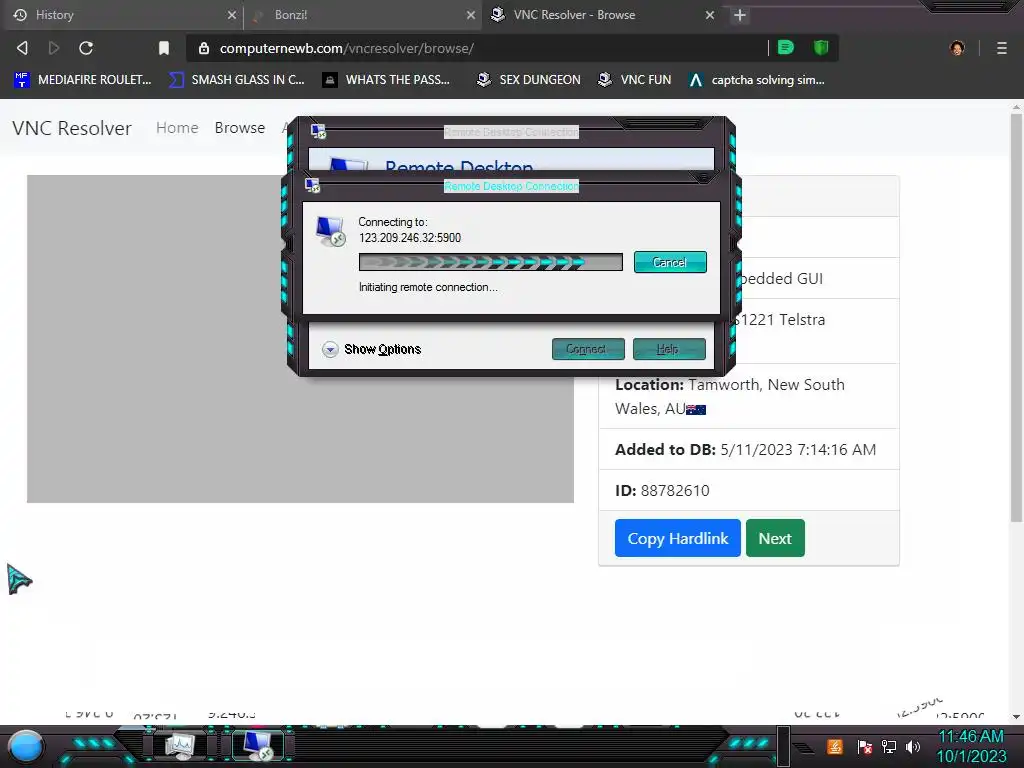This screenshot has height=768, width=1024.
Task: Click the connection progress bar
Action: 490,263
